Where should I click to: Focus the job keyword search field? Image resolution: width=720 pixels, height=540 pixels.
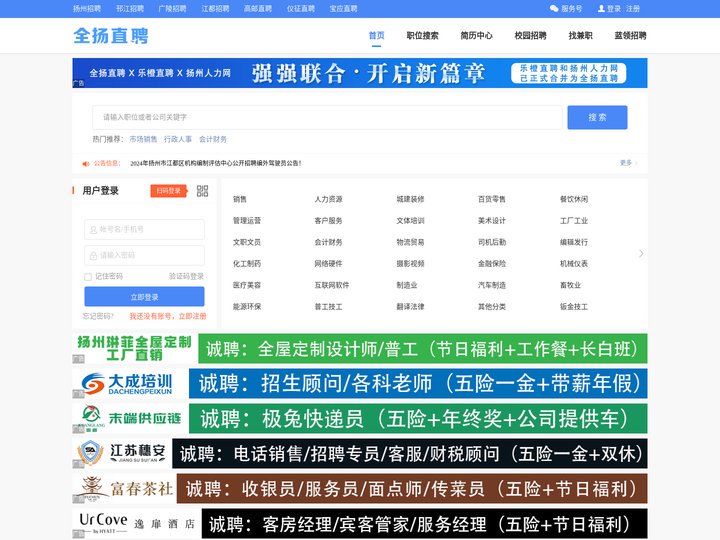[x=327, y=118]
